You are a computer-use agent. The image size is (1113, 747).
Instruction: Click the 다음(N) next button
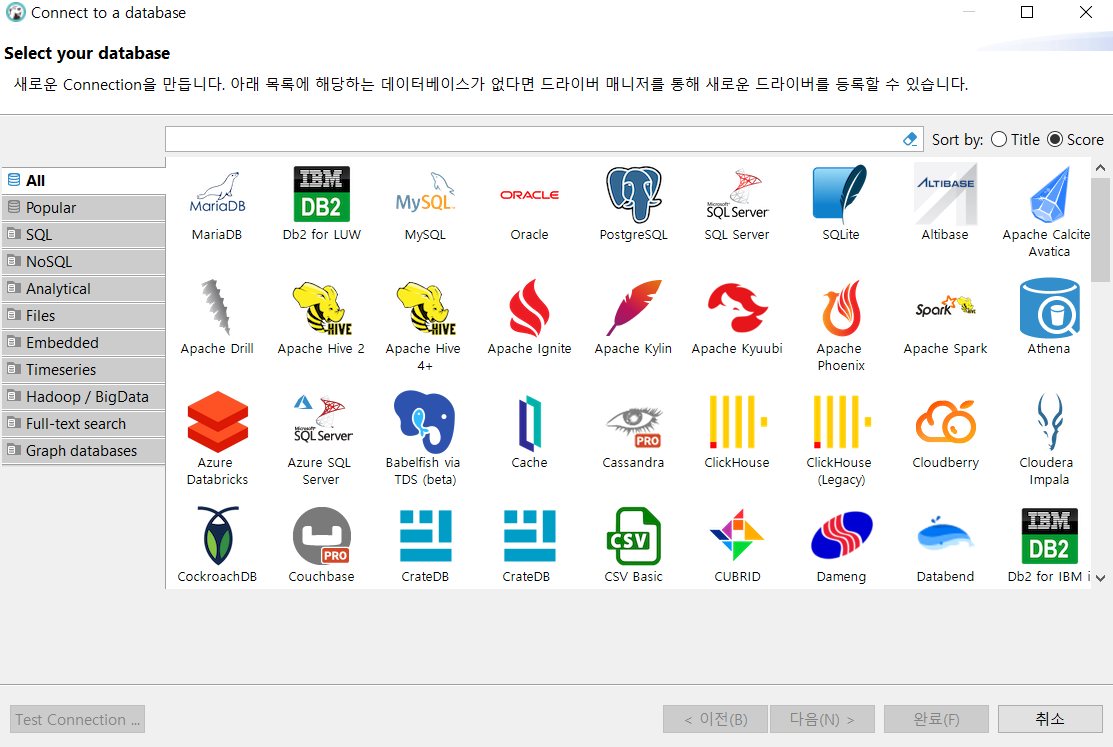coord(822,719)
